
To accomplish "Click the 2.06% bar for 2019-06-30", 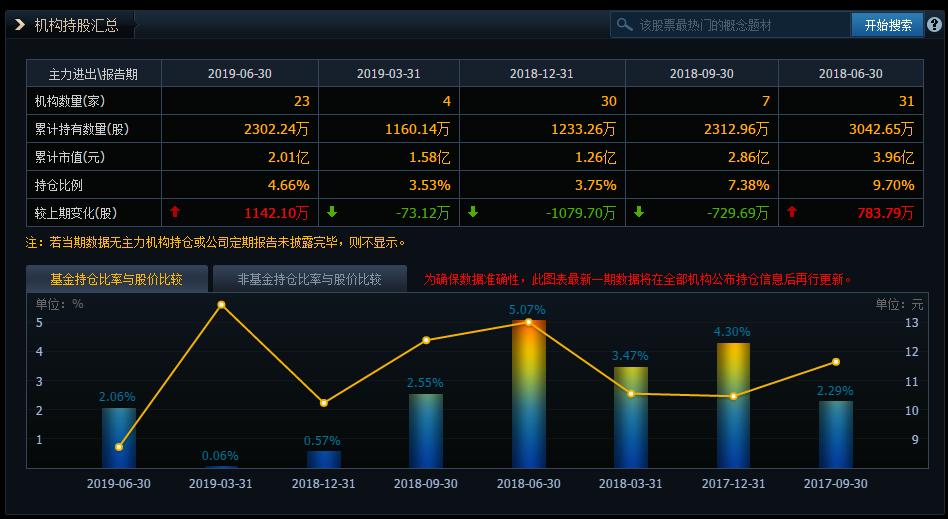I will tap(118, 438).
